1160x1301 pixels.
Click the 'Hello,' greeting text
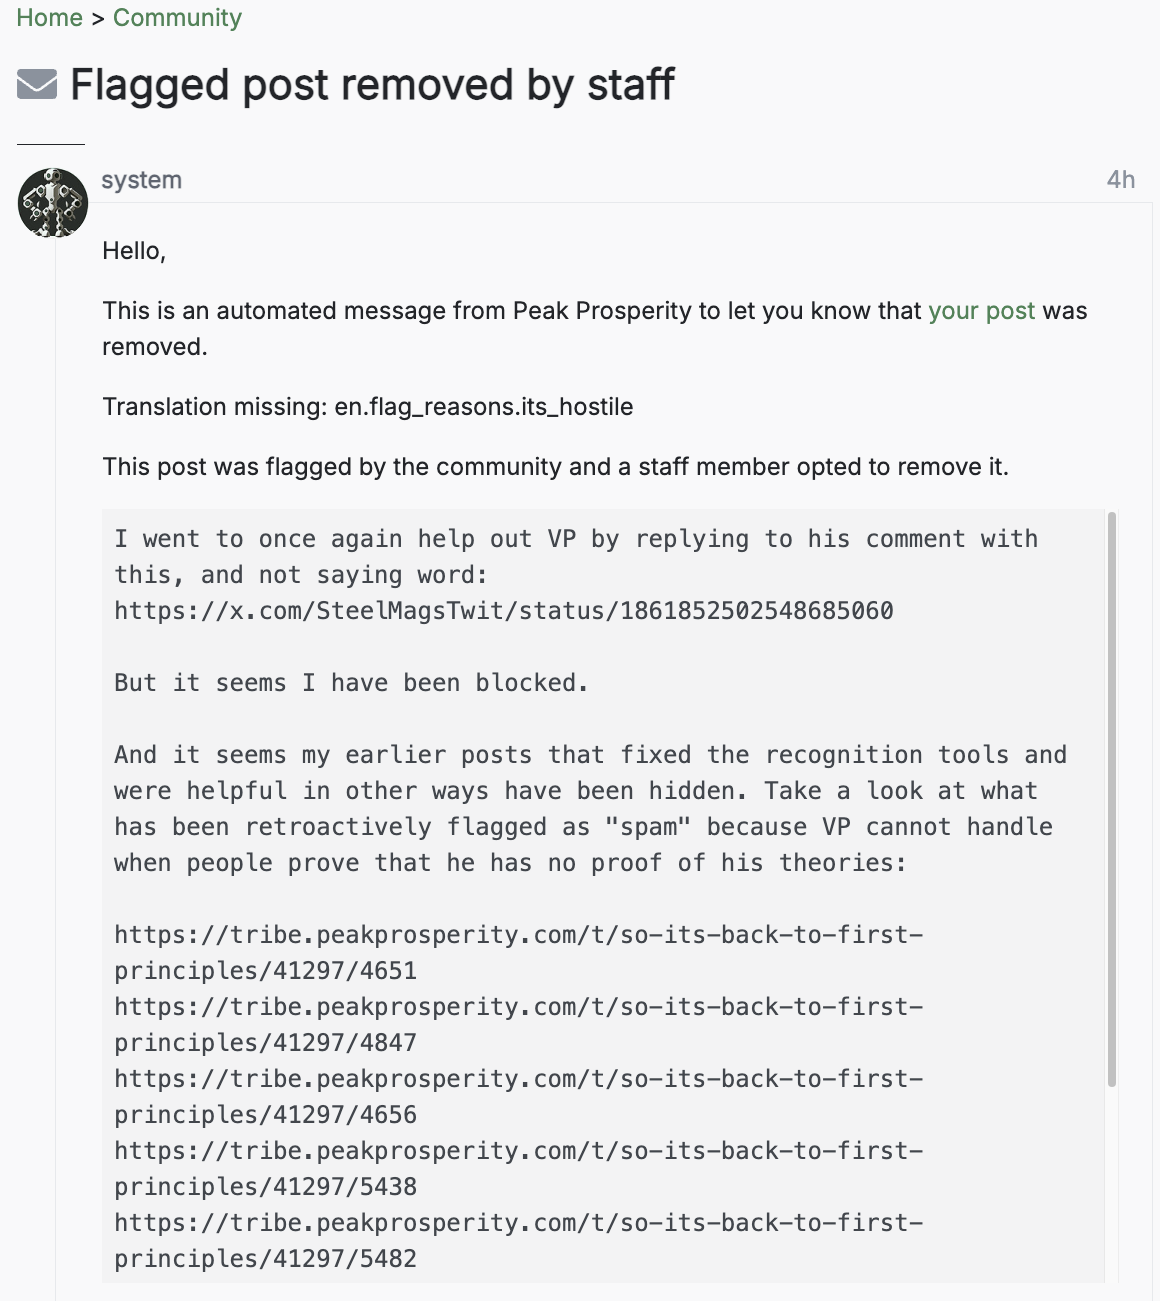tap(134, 251)
